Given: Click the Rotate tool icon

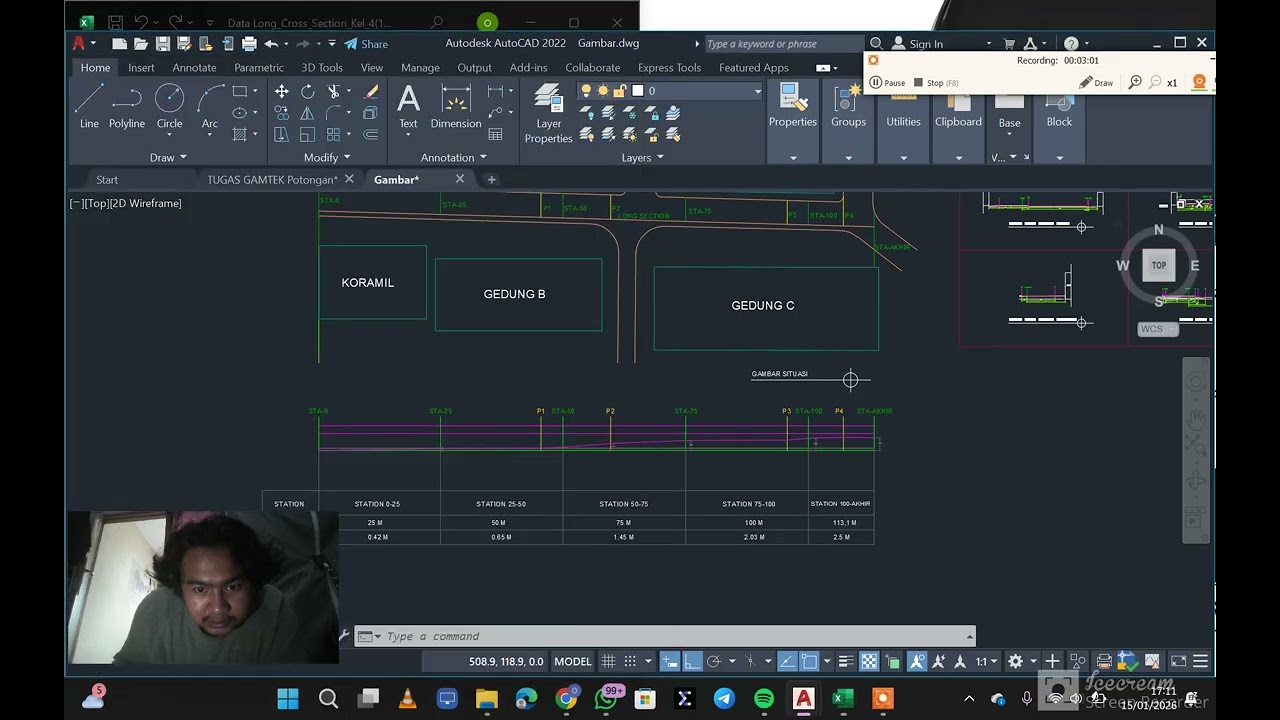Looking at the screenshot, I should tap(307, 91).
